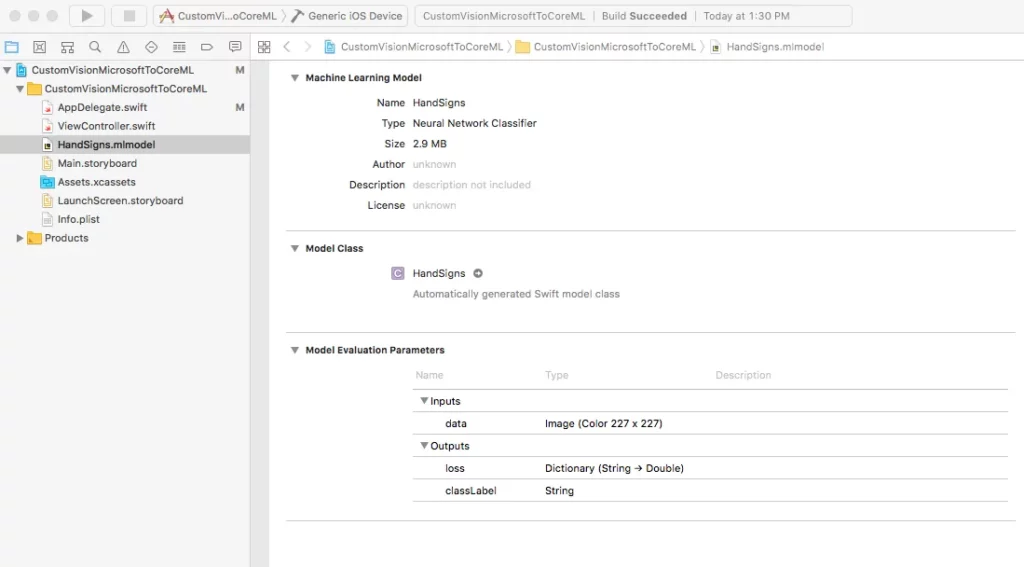Collapse the Outputs group
This screenshot has width=1024, height=567.
click(x=424, y=446)
